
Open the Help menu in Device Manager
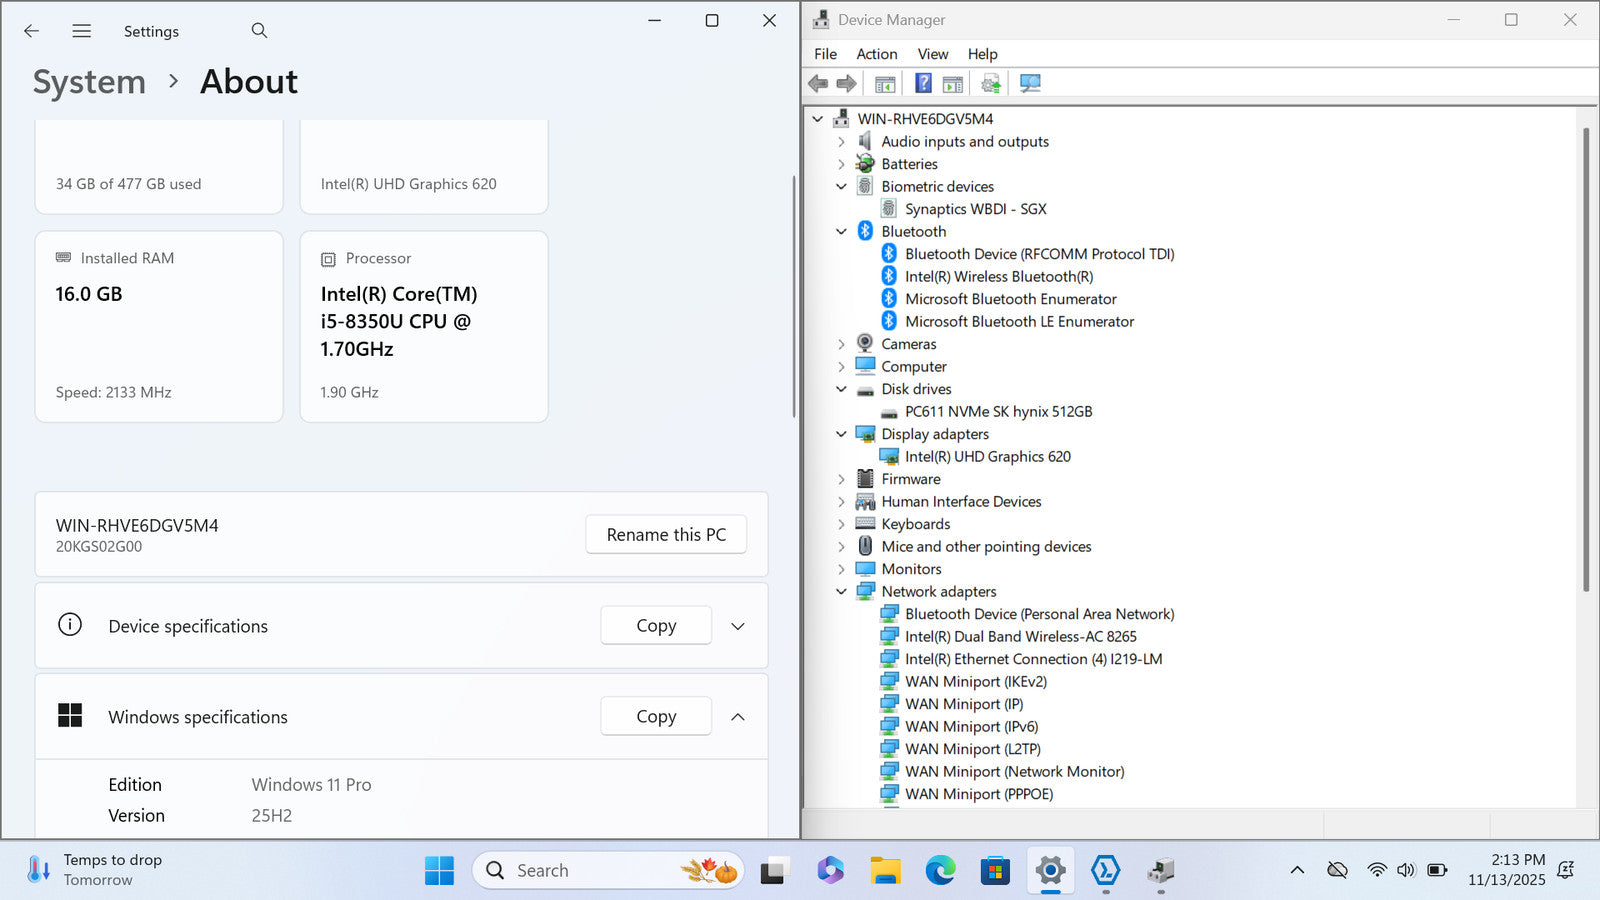[x=982, y=54]
